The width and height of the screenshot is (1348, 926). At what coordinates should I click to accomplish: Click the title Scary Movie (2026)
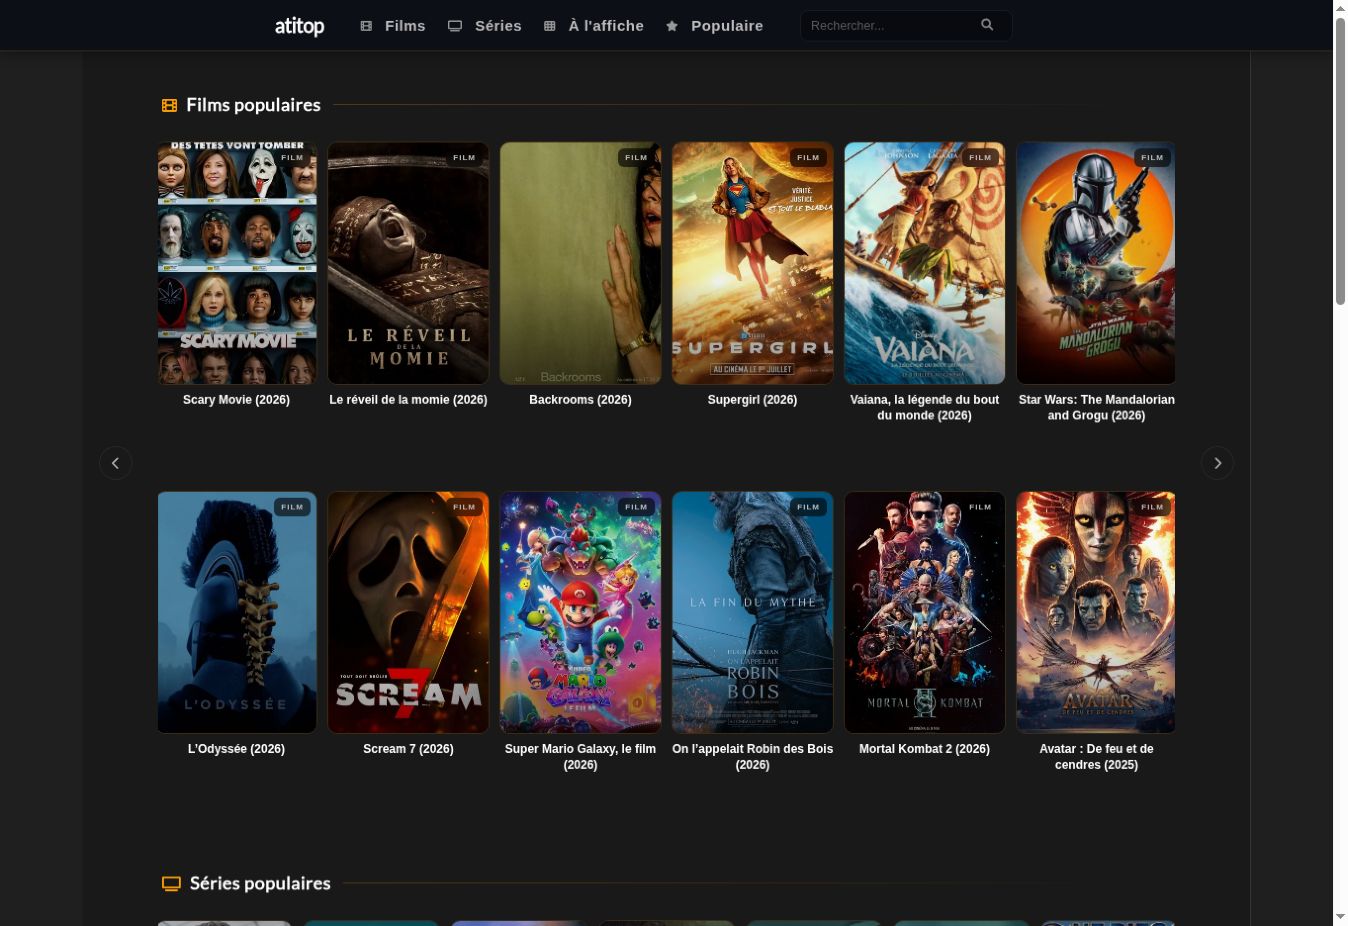[236, 400]
